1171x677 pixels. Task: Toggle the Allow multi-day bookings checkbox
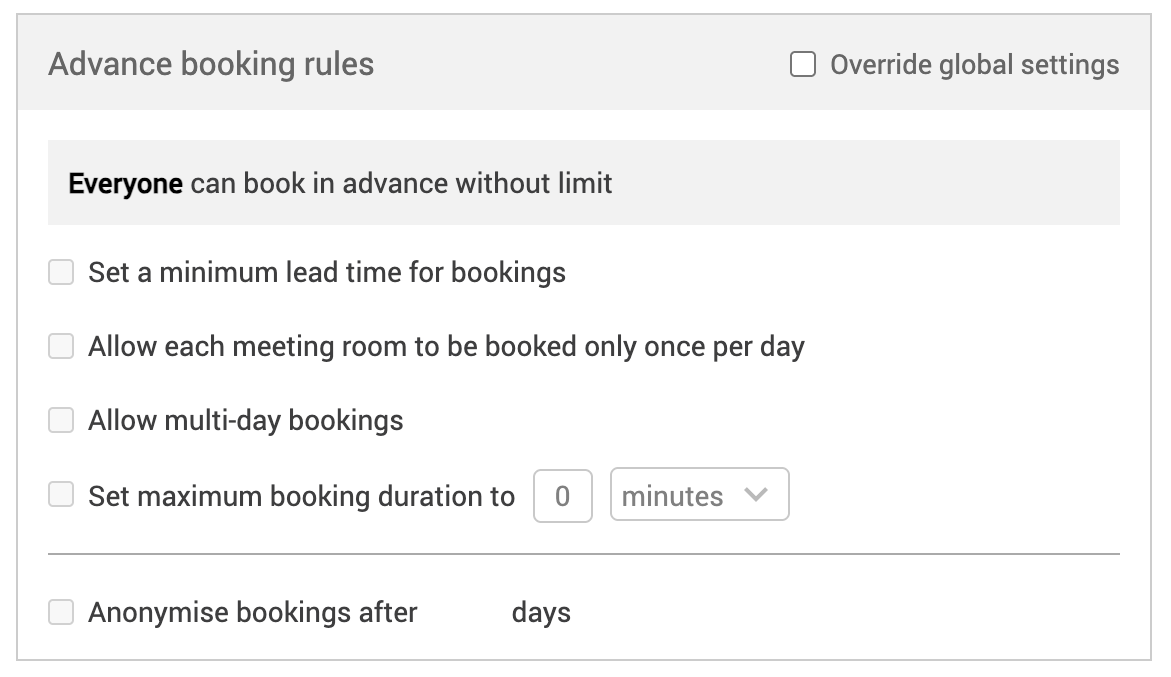click(62, 420)
